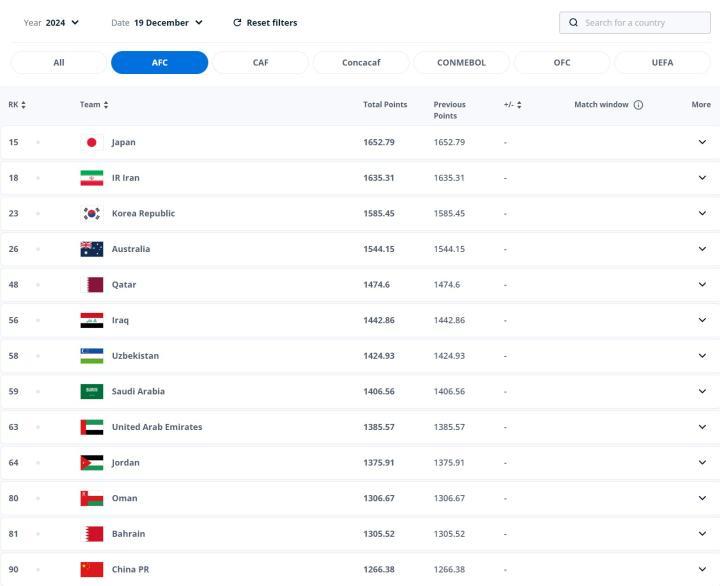
Task: Click the search magnifier icon
Action: click(573, 22)
